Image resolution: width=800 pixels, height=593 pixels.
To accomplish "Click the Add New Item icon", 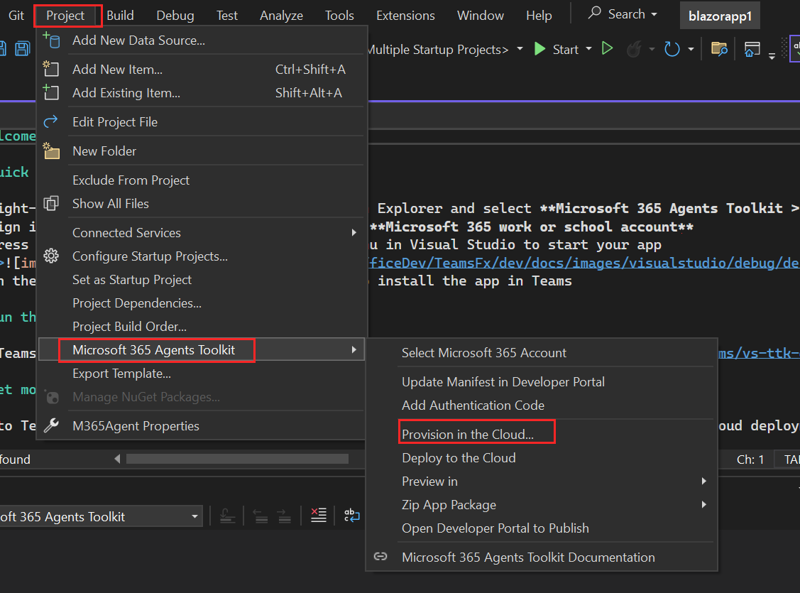I will pyautogui.click(x=51, y=68).
